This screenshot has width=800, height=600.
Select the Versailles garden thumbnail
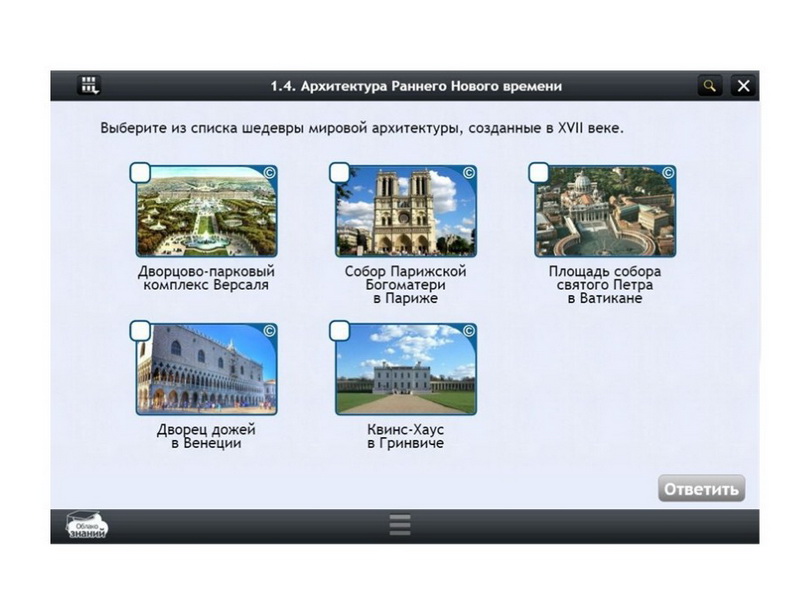207,215
